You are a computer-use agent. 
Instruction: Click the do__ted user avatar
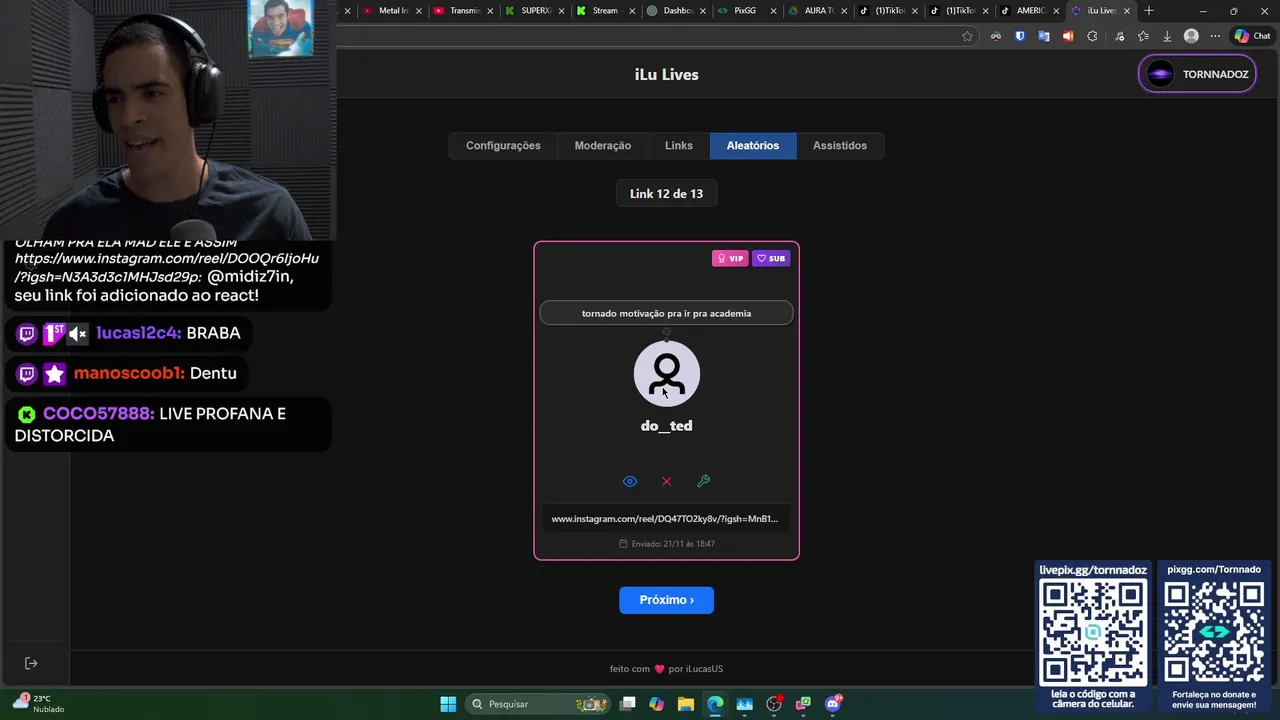tap(667, 374)
